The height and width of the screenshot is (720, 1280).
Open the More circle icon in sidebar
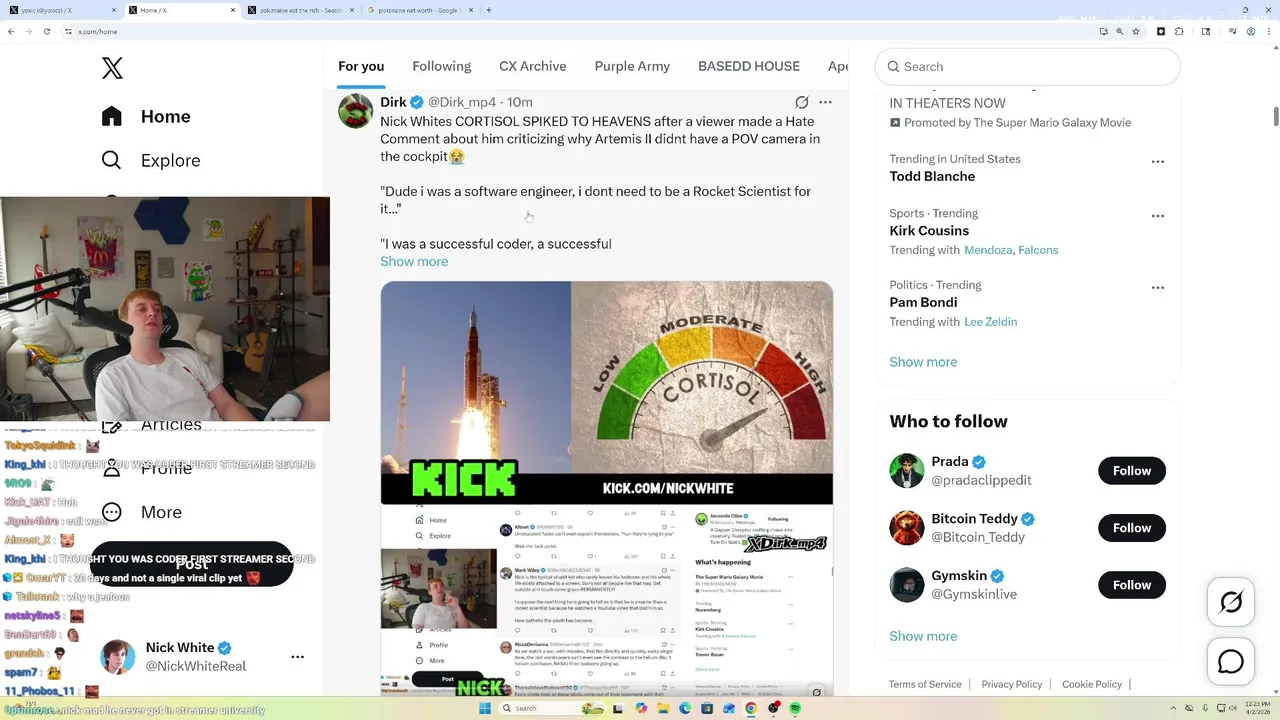[x=111, y=512]
